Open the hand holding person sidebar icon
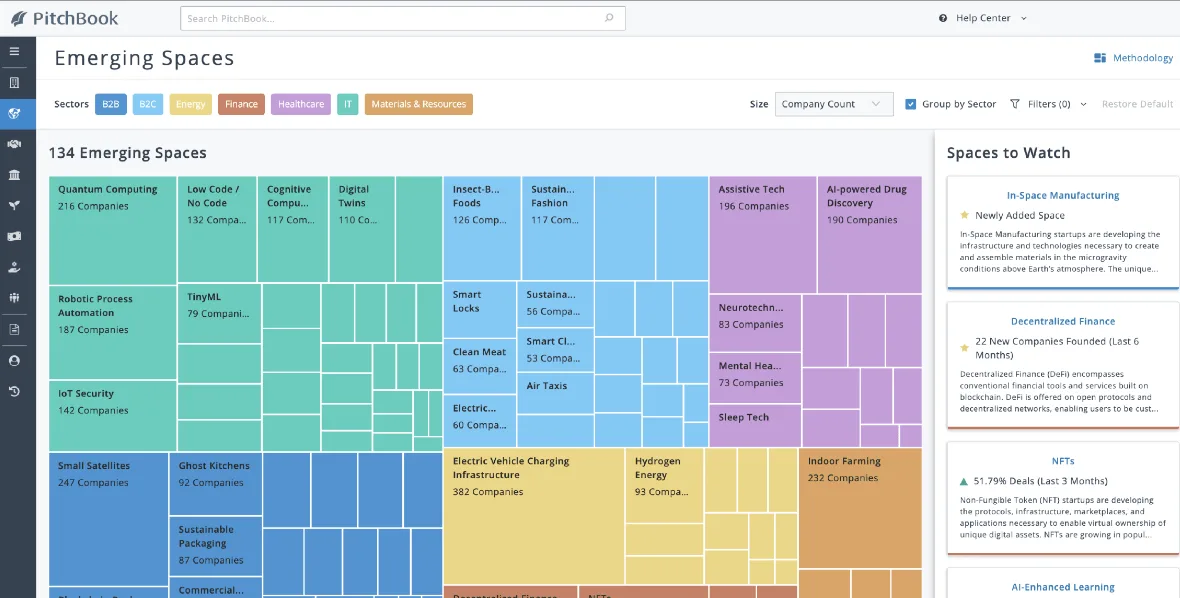Image resolution: width=1180 pixels, height=598 pixels. click(14, 267)
